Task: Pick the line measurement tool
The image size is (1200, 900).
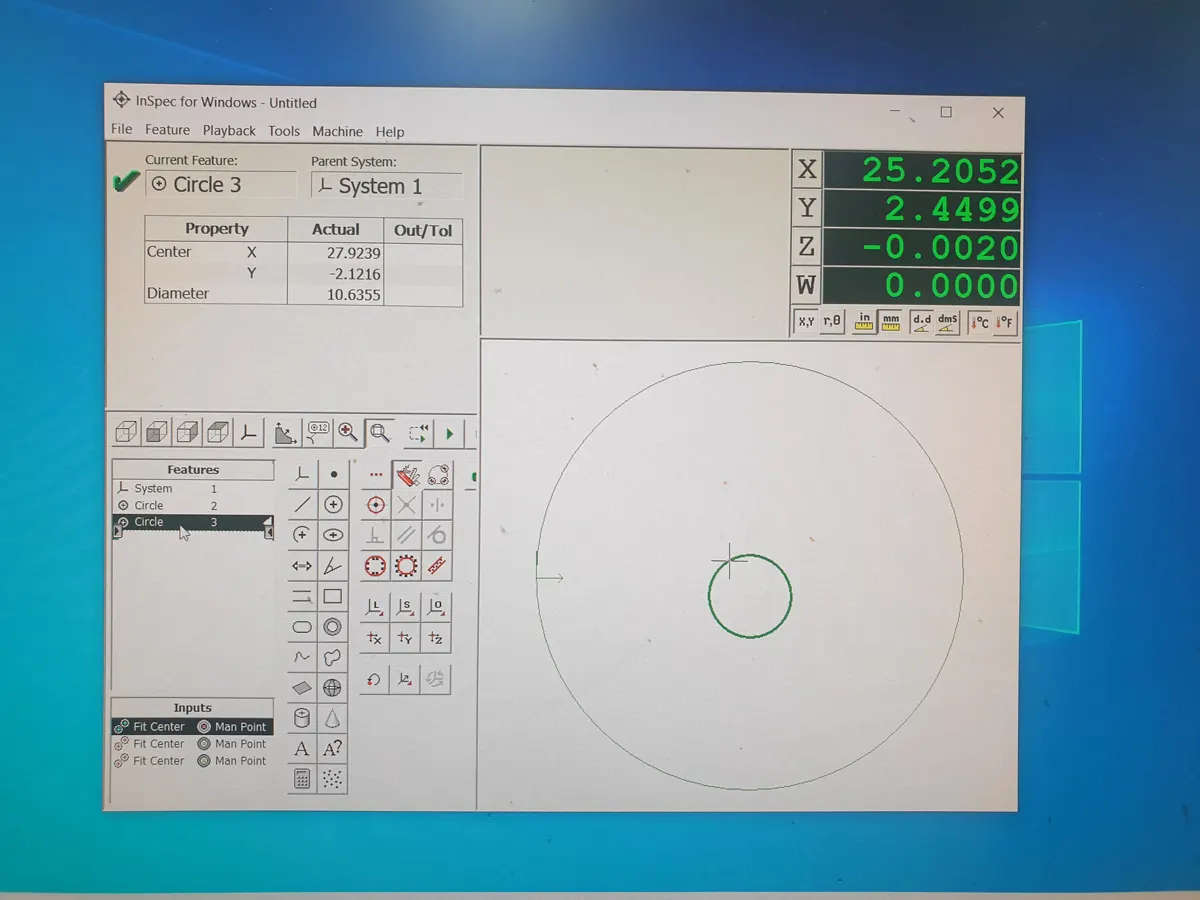Action: click(302, 505)
